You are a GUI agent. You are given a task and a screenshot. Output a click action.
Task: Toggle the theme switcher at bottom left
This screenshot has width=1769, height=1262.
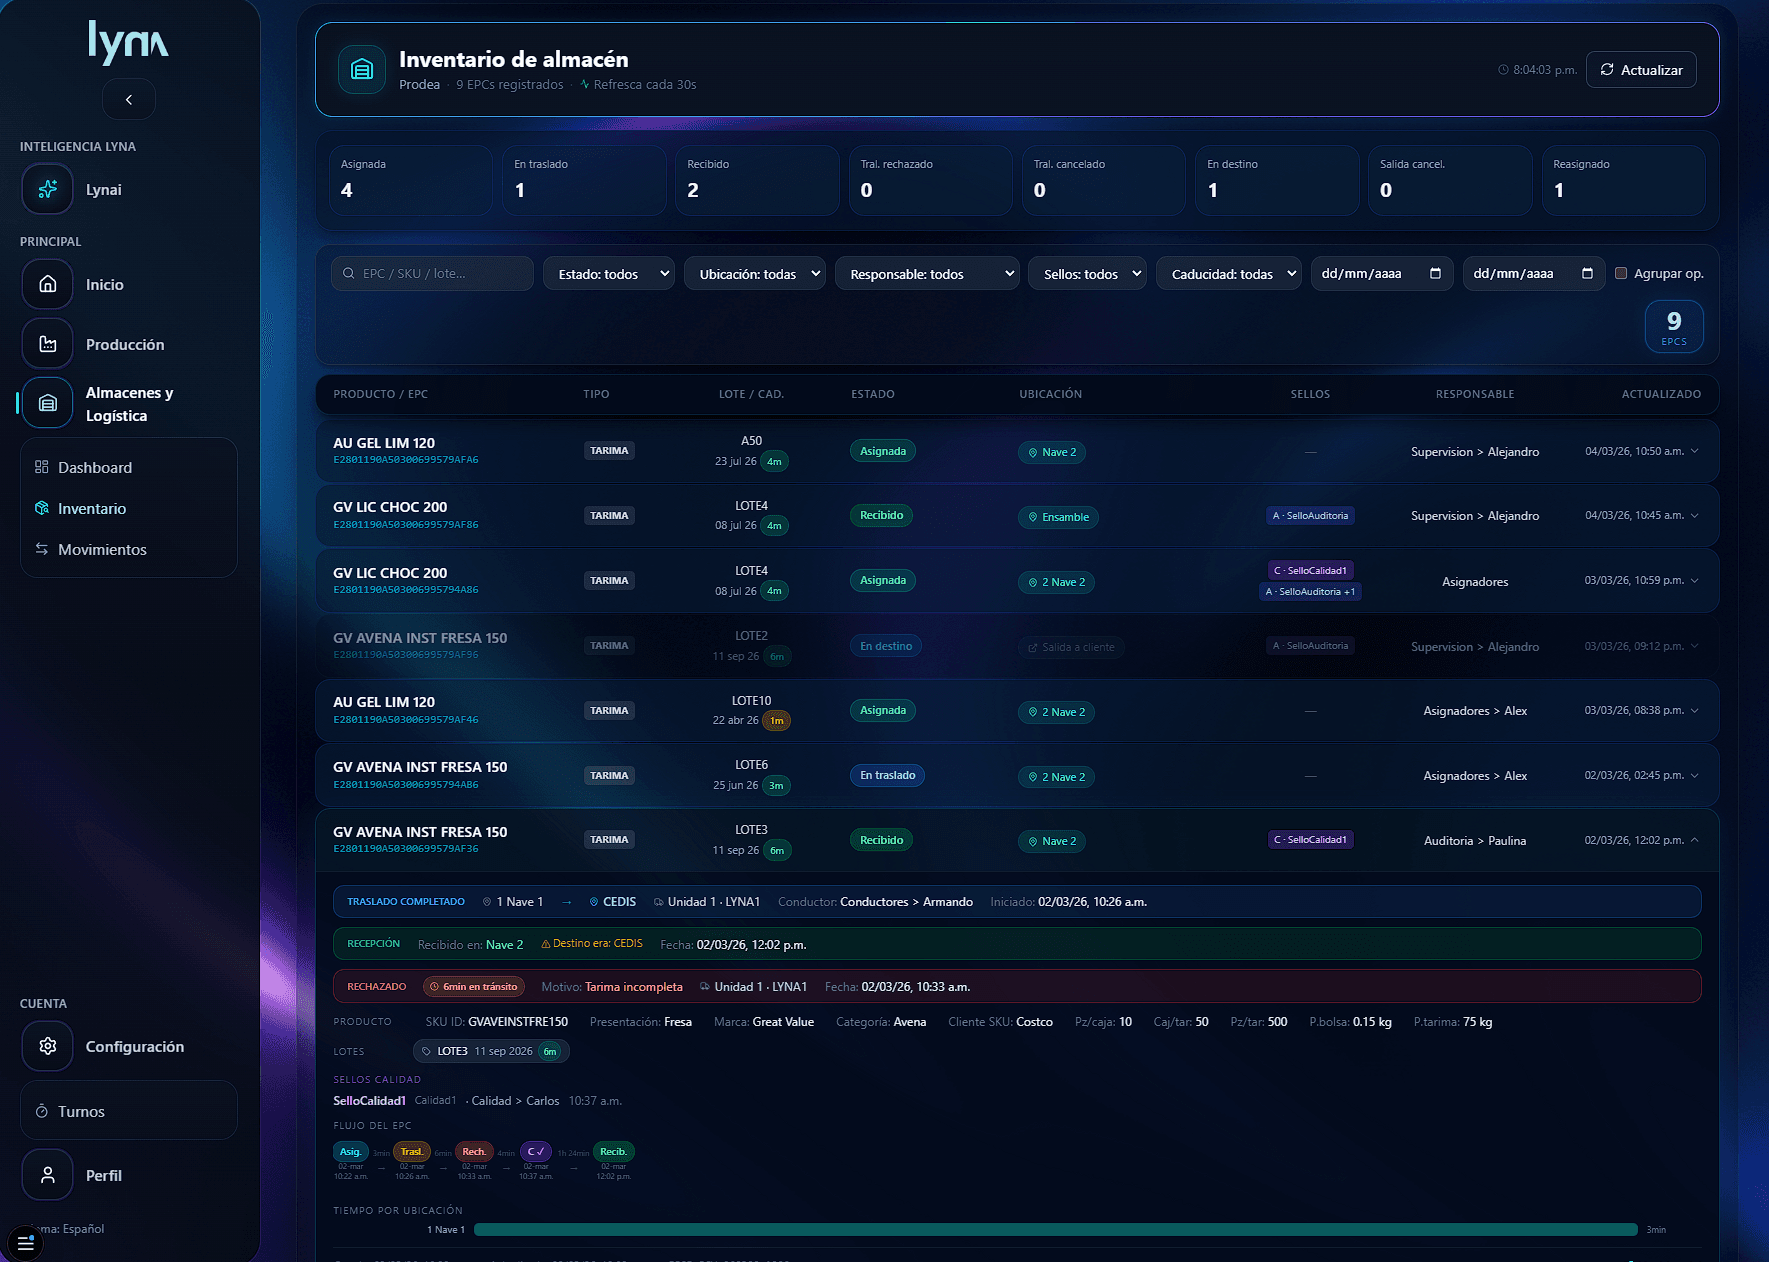click(x=25, y=1242)
